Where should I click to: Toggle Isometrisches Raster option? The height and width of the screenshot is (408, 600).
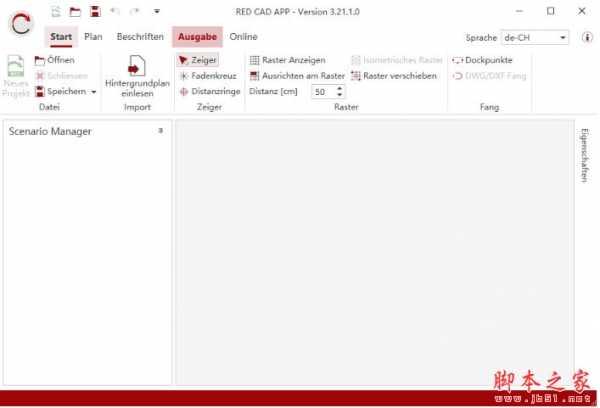[397, 60]
